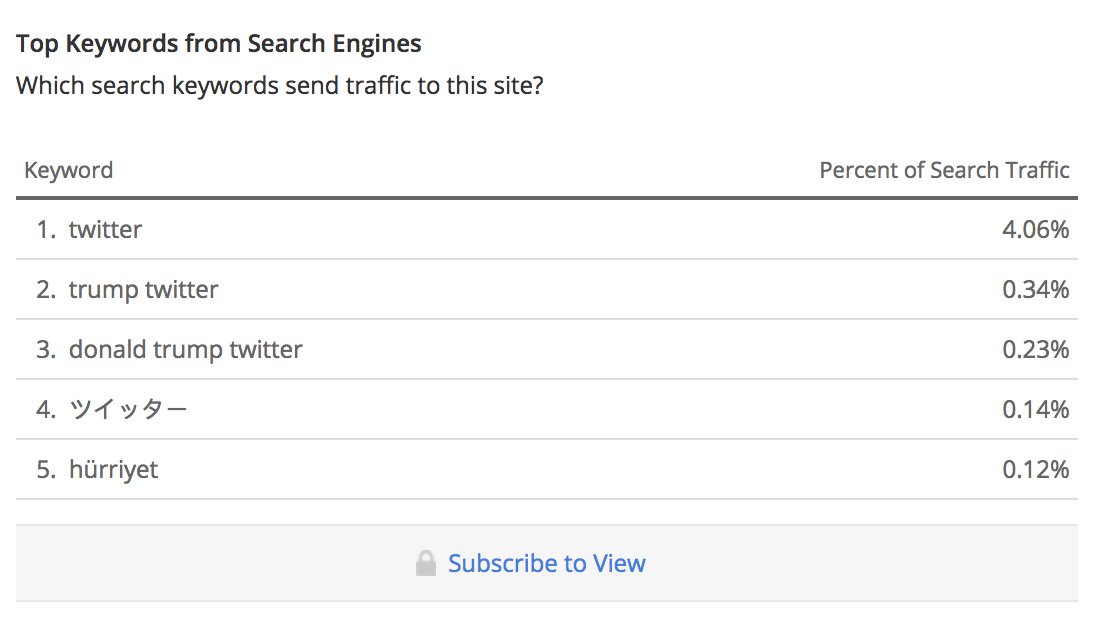This screenshot has height=638, width=1102.
Task: Click the 0.14% traffic value
Action: [1035, 410]
